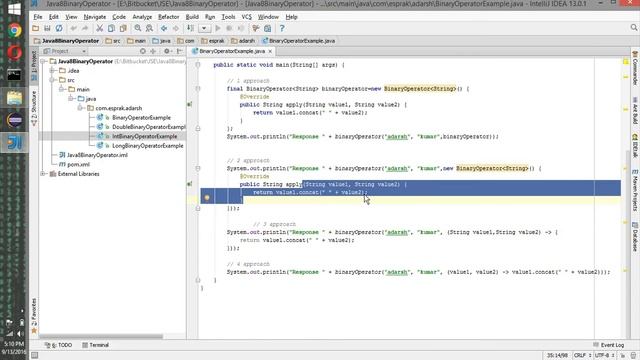Click the Paste toolbar icon
The height and width of the screenshot is (360, 640).
pos(123,29)
